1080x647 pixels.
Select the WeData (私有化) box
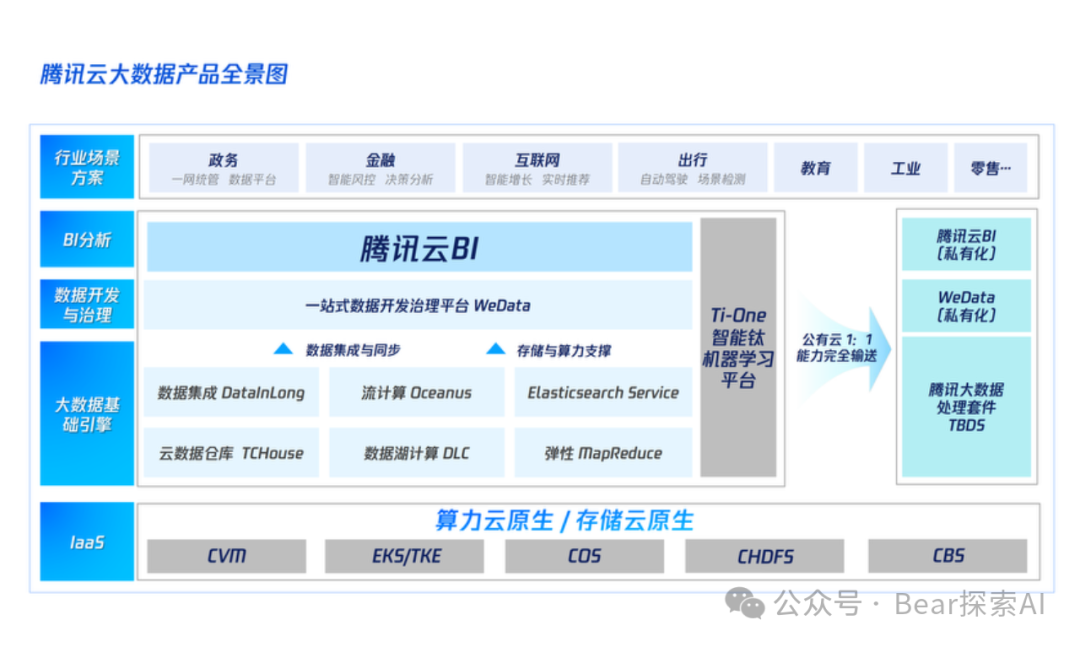966,306
